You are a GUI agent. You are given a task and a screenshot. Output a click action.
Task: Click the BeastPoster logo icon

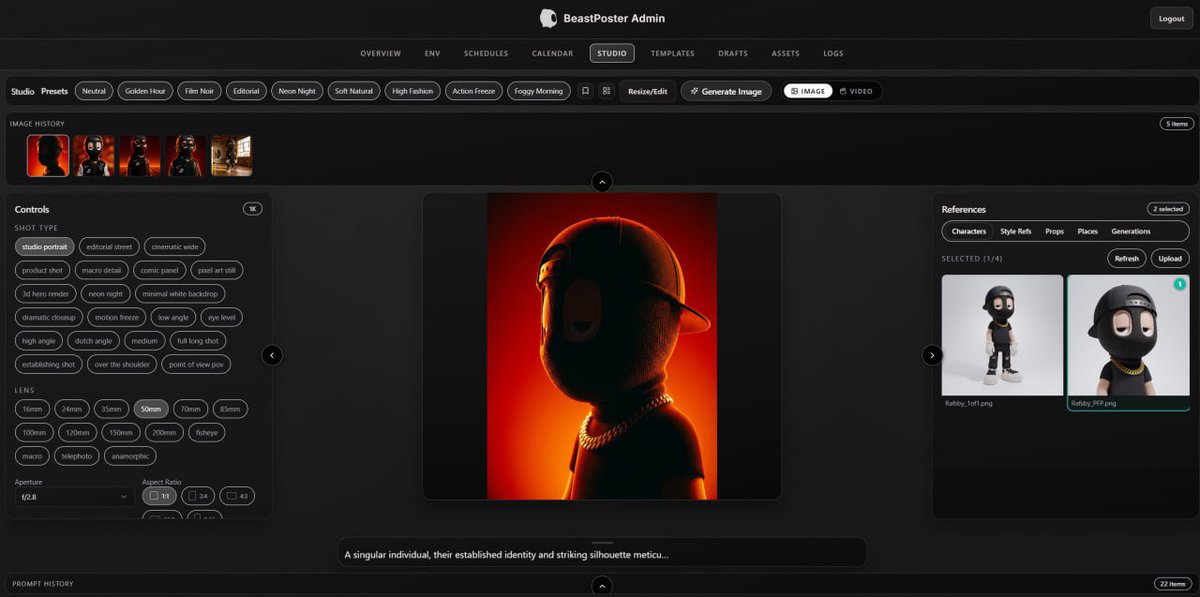[x=548, y=18]
